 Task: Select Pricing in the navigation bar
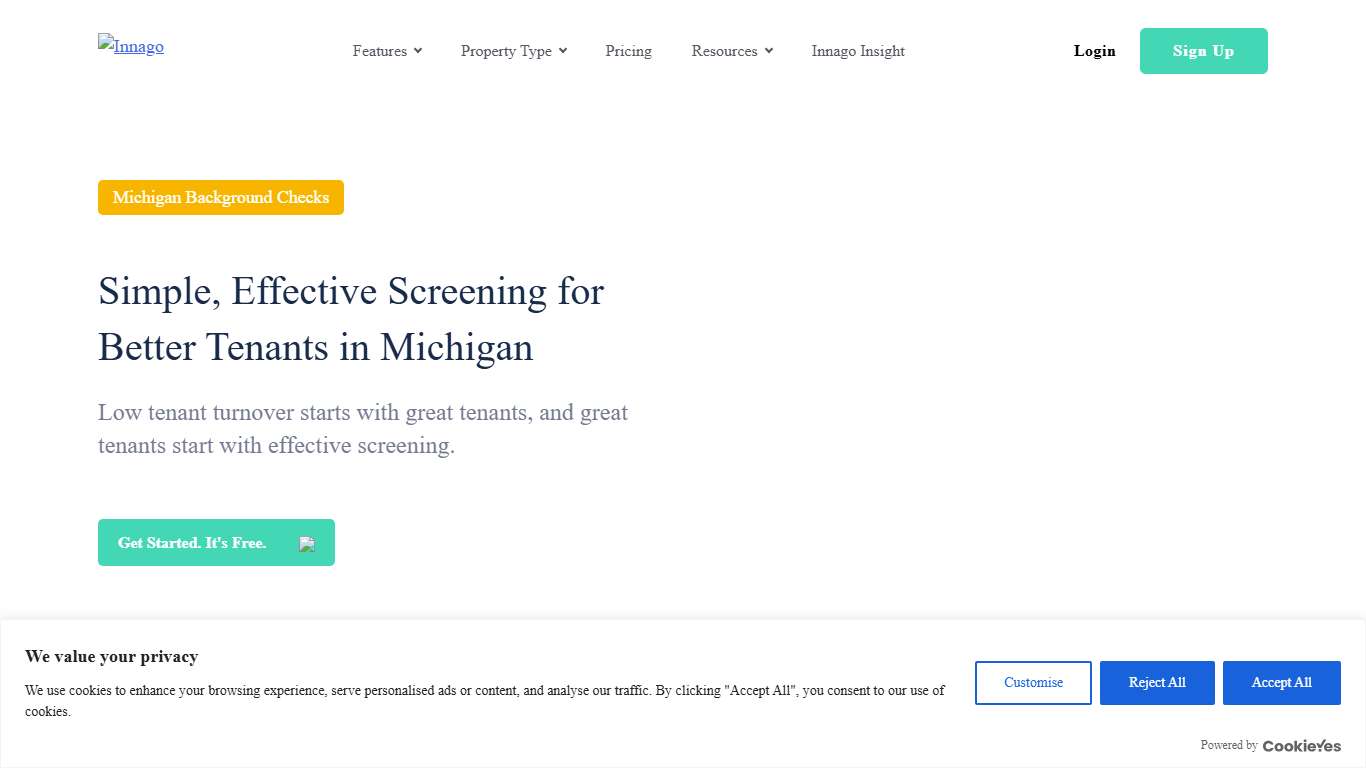[x=628, y=50]
